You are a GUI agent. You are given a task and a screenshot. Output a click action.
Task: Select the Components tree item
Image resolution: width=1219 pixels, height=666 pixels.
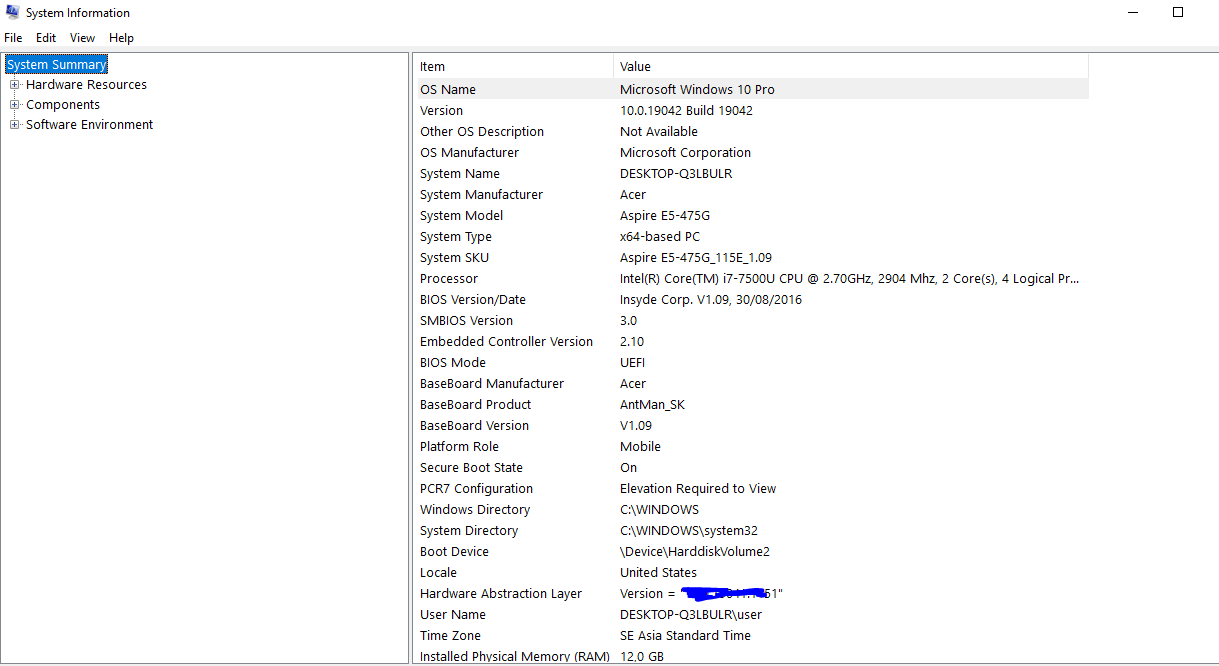[x=63, y=105]
